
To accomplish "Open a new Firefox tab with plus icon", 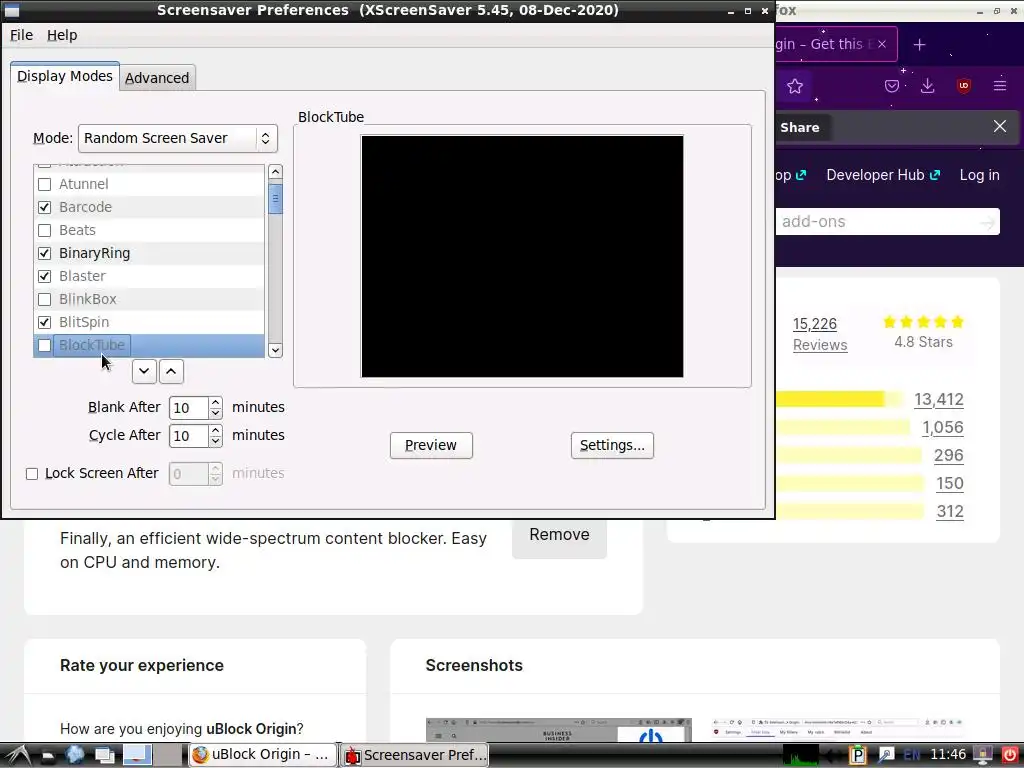I will pyautogui.click(x=920, y=44).
